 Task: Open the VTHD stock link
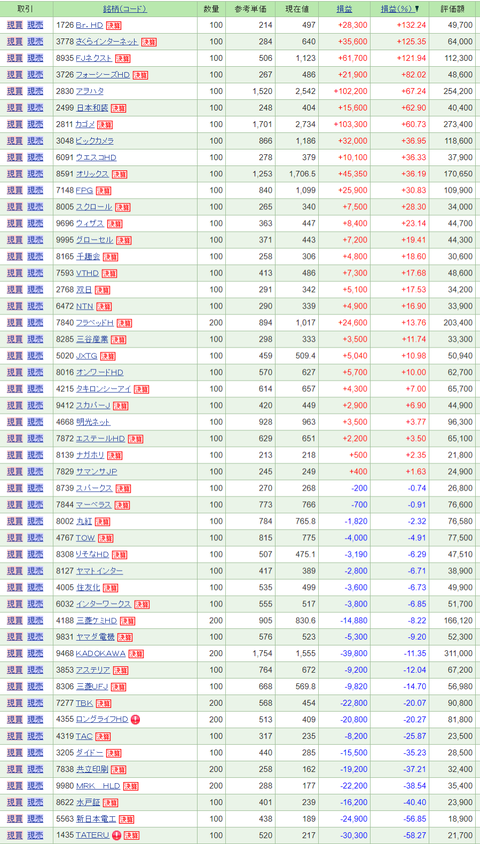(x=87, y=274)
